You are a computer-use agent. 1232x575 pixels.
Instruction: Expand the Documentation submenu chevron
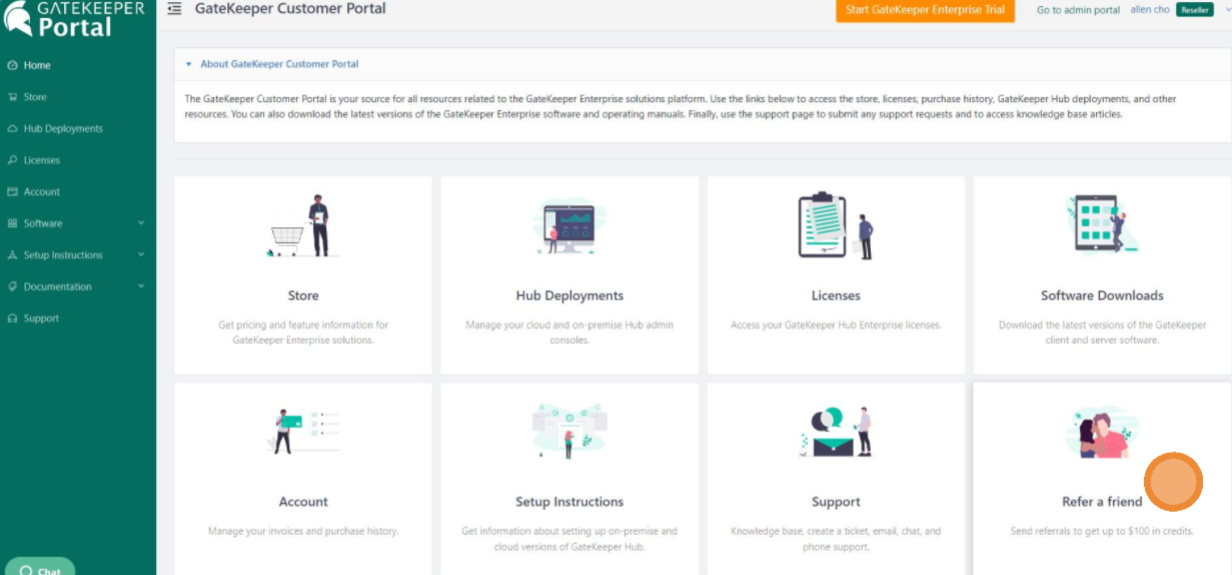point(141,287)
